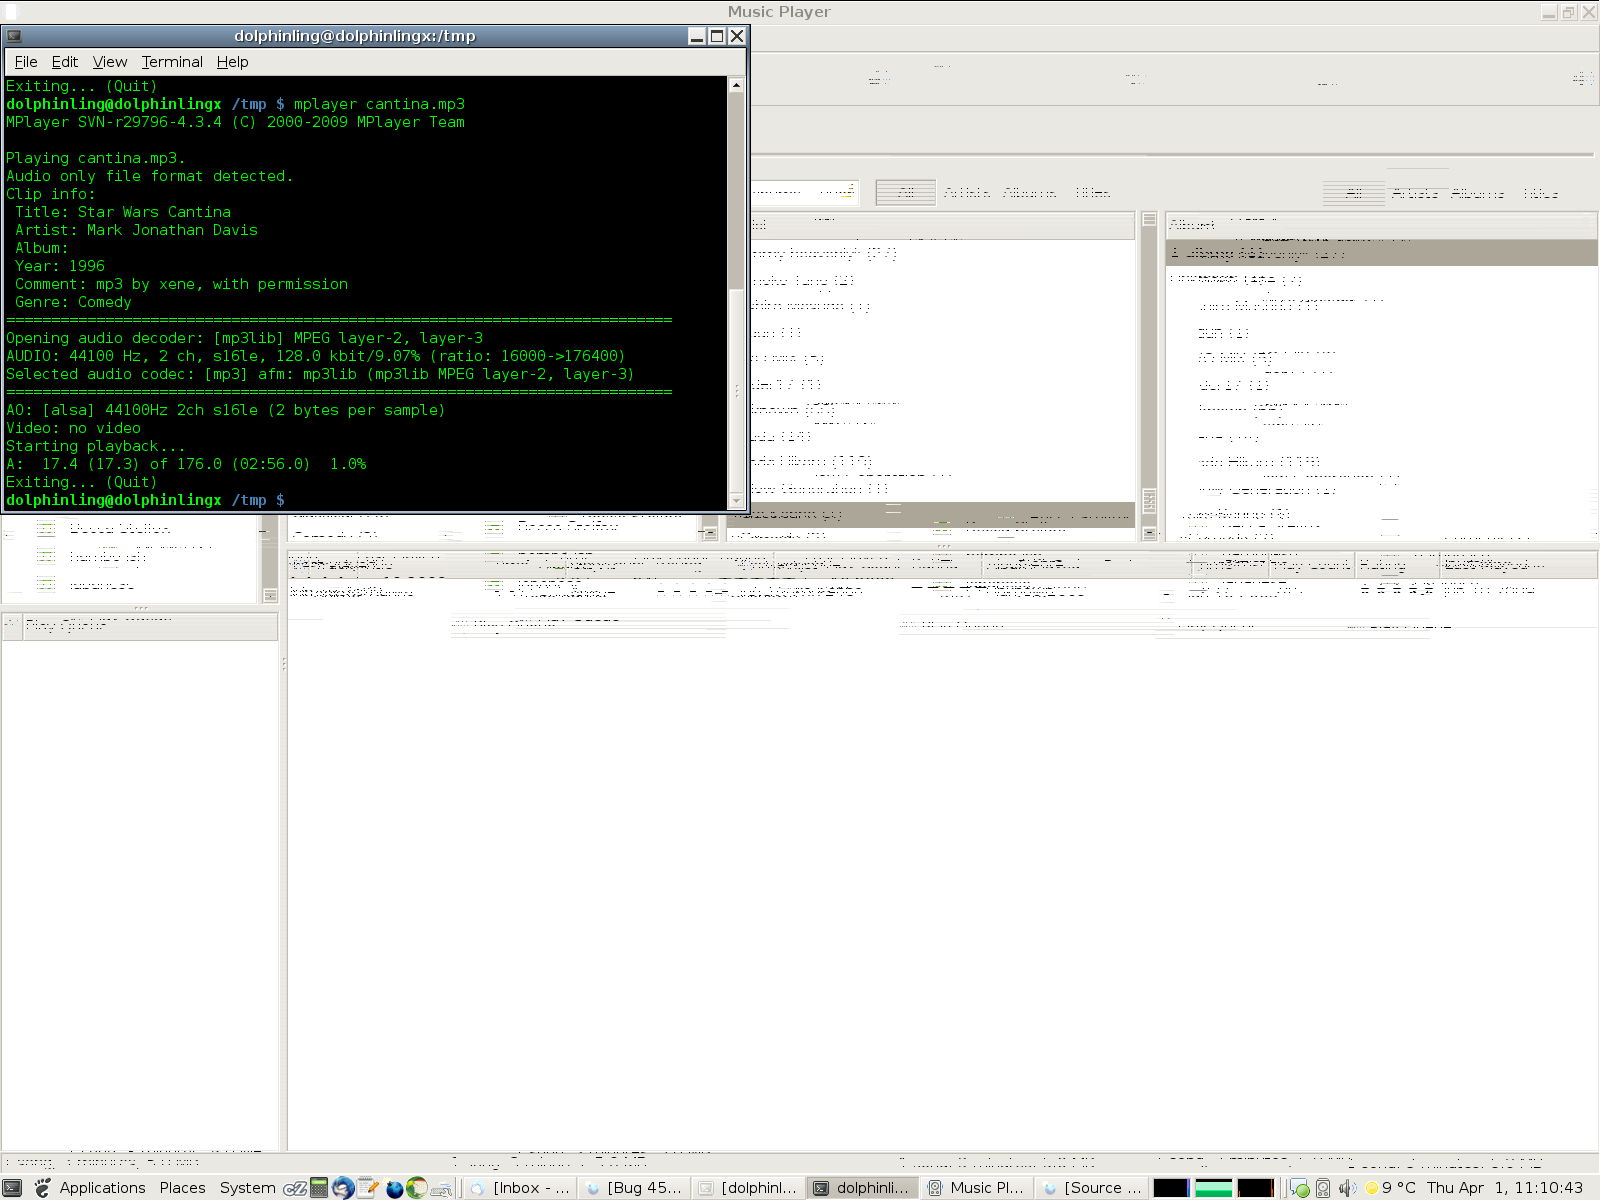This screenshot has width=1600, height=1200.
Task: Open the Applications menu in the panel
Action: point(102,1188)
